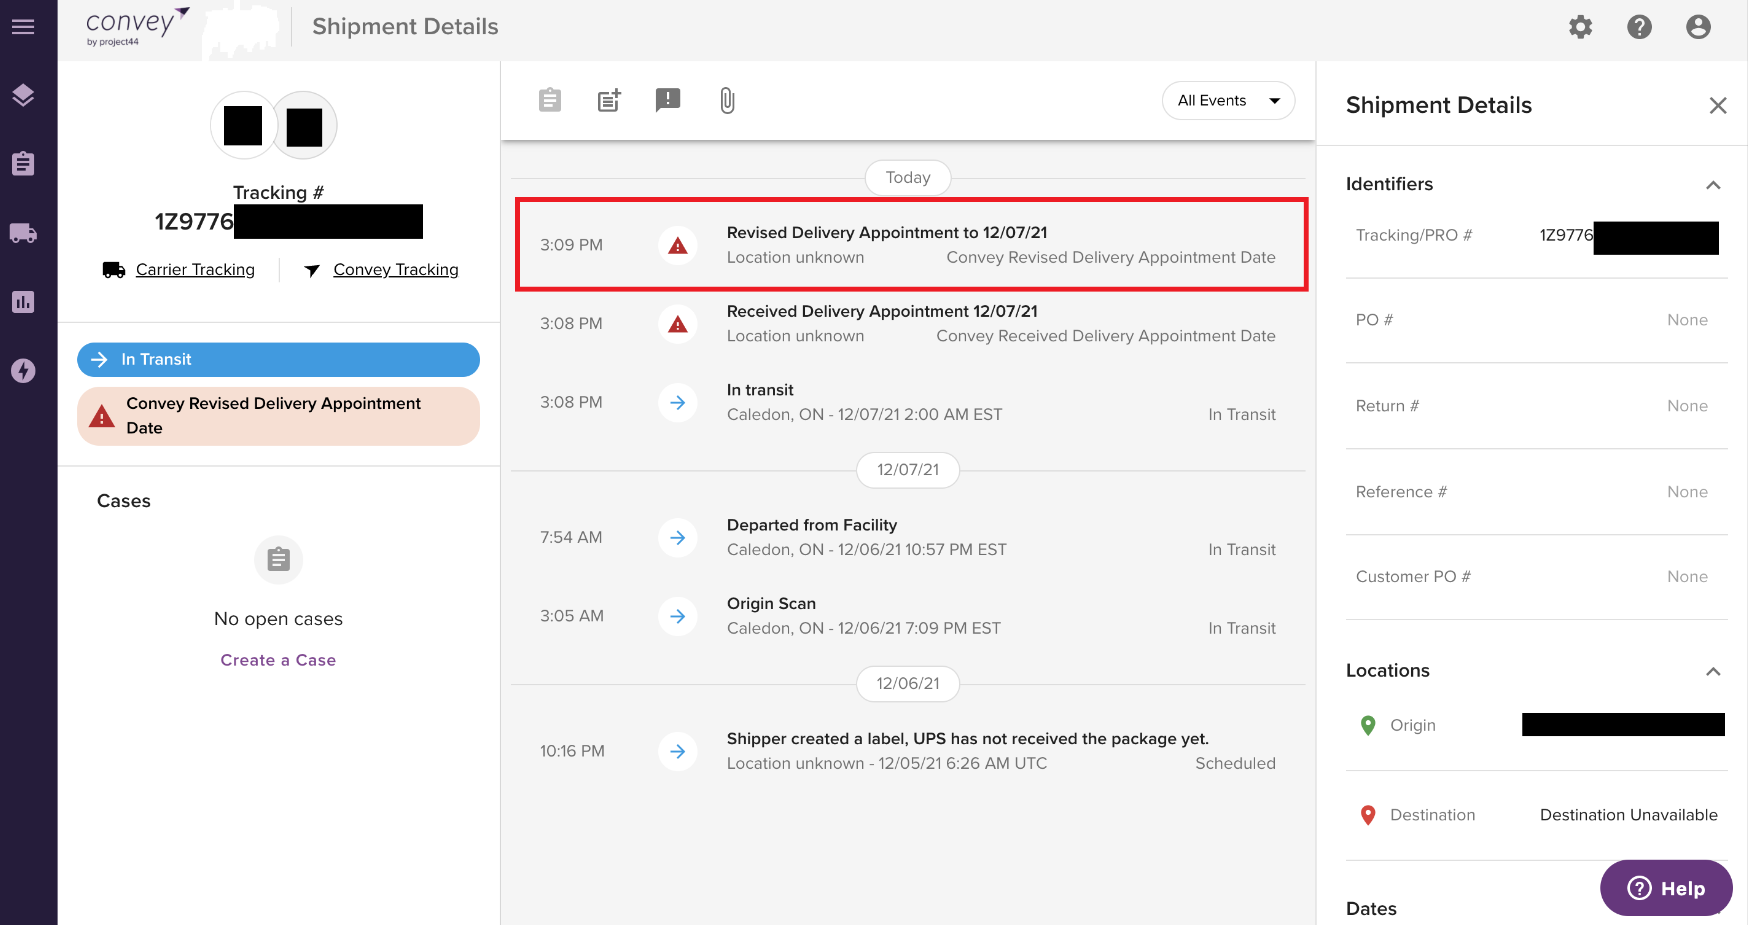Click the 3:09 PM event timestamp

point(571,245)
